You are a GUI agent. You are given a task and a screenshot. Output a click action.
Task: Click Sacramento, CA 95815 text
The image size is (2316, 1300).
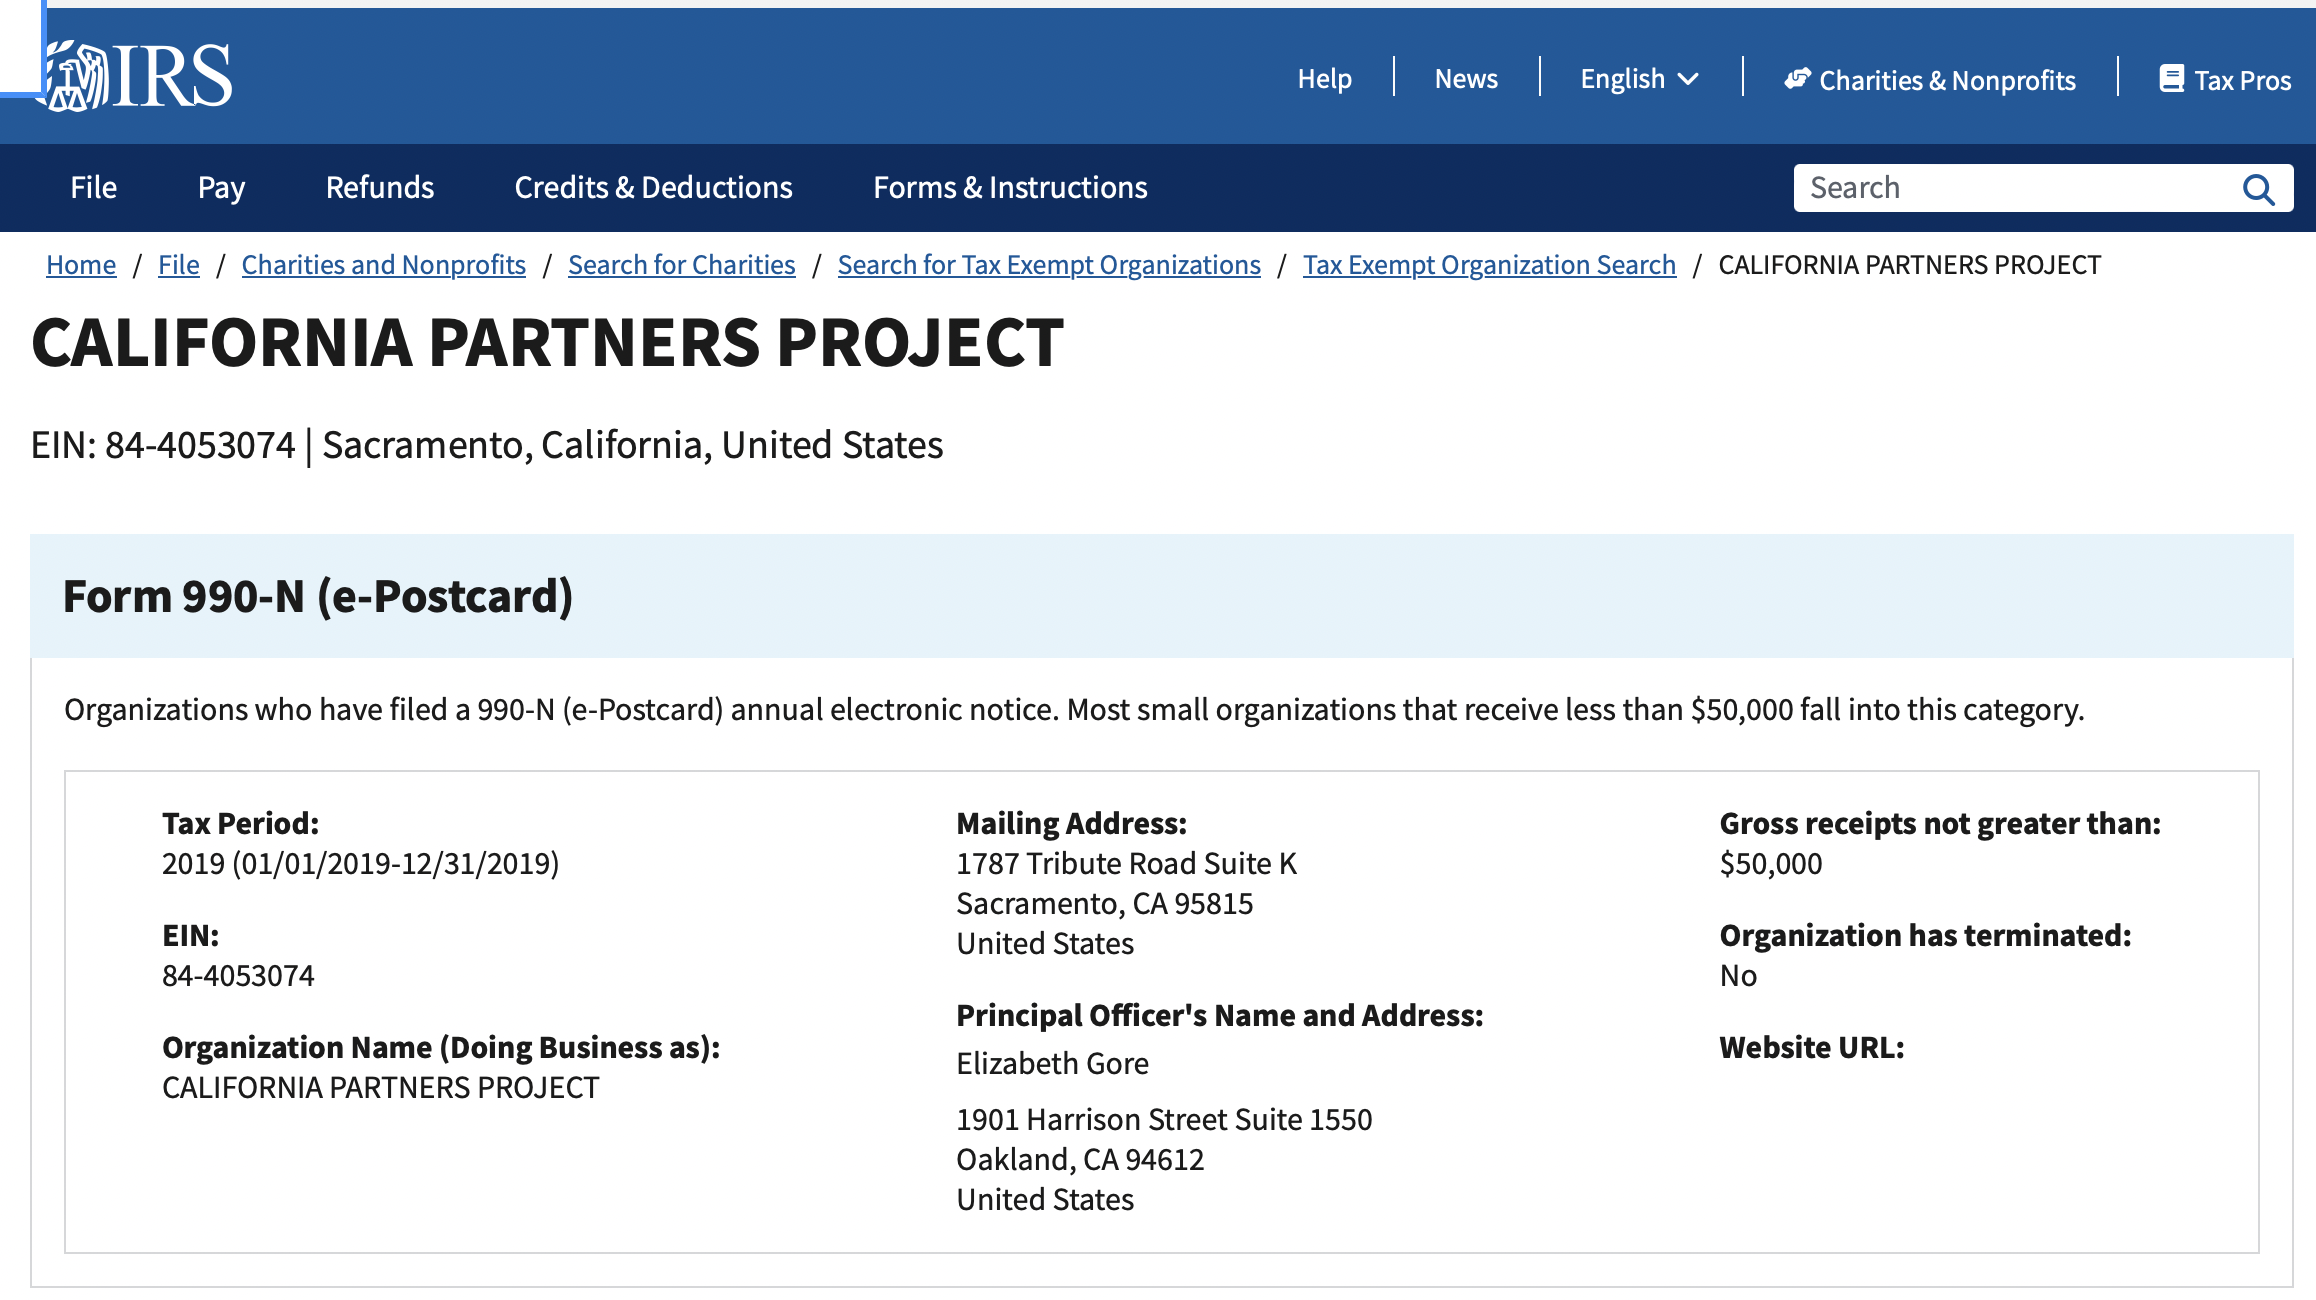[1104, 903]
